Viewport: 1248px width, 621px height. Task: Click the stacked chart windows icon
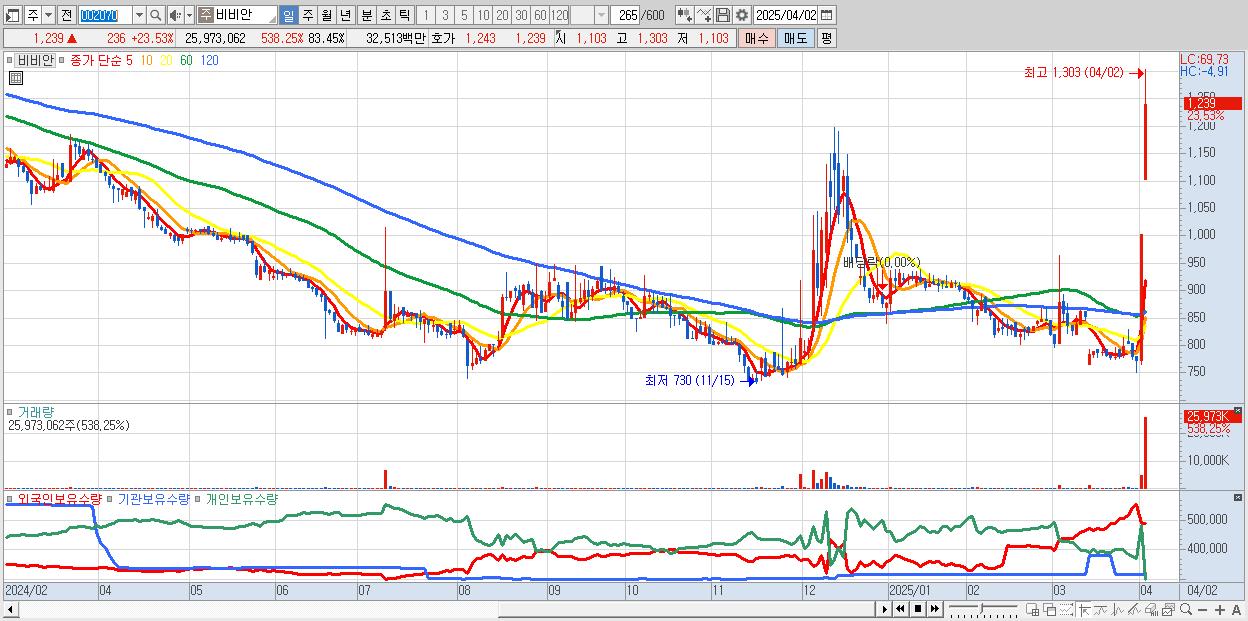pos(1168,609)
